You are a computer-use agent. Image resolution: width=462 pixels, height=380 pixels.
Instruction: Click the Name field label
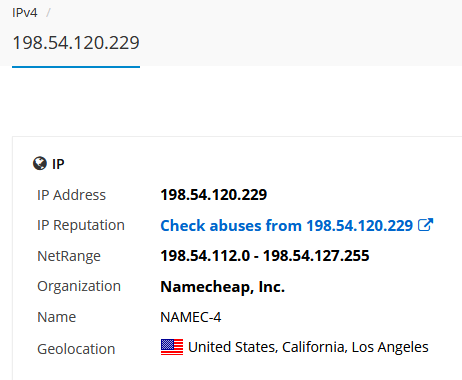click(x=57, y=317)
